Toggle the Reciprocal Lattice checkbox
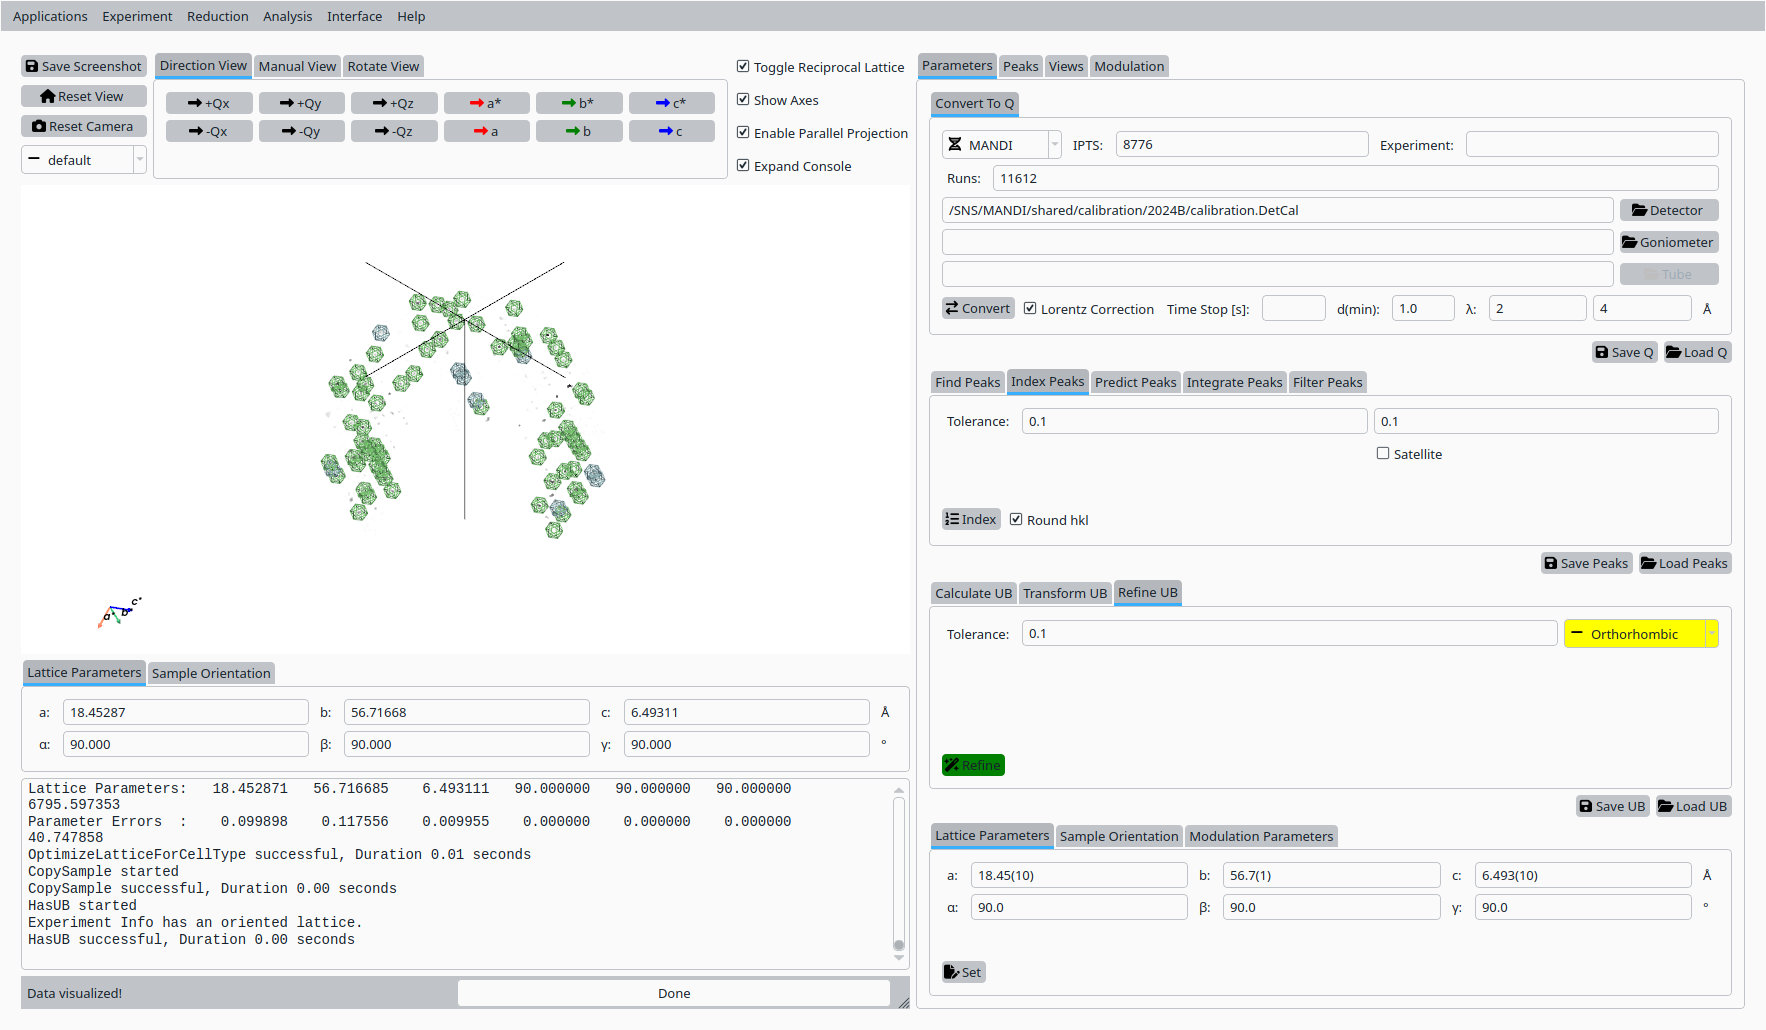Viewport: 1766px width, 1030px height. coord(743,67)
